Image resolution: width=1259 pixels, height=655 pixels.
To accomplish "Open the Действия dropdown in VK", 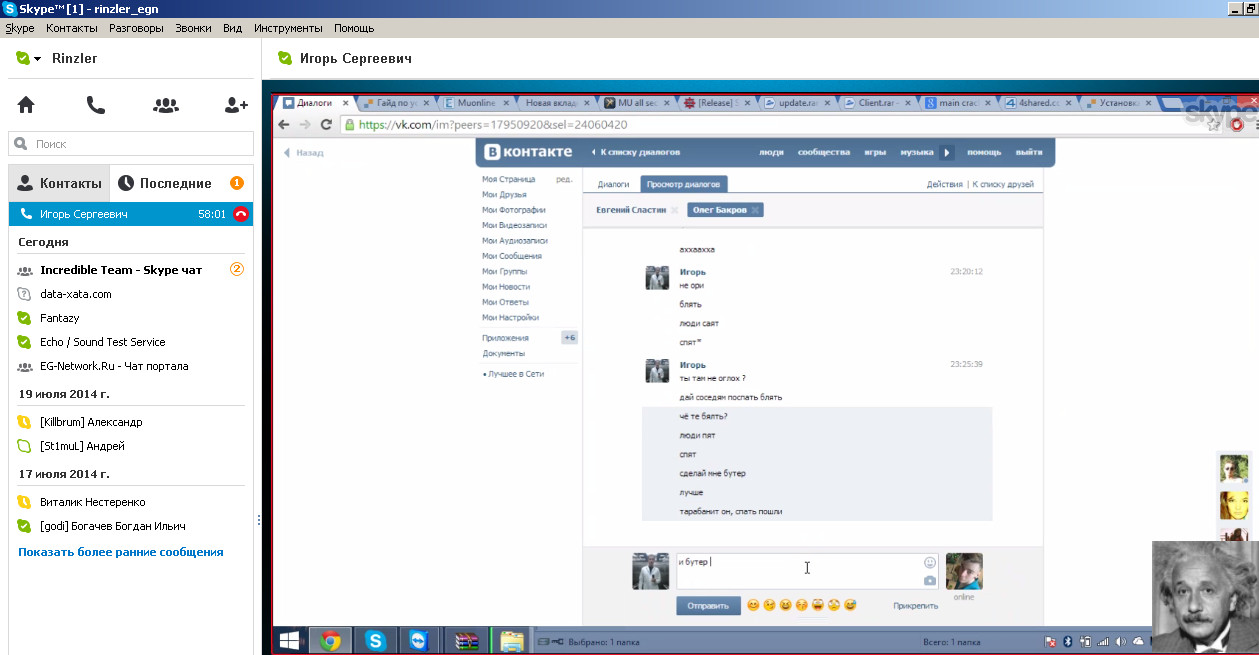I will coord(944,184).
